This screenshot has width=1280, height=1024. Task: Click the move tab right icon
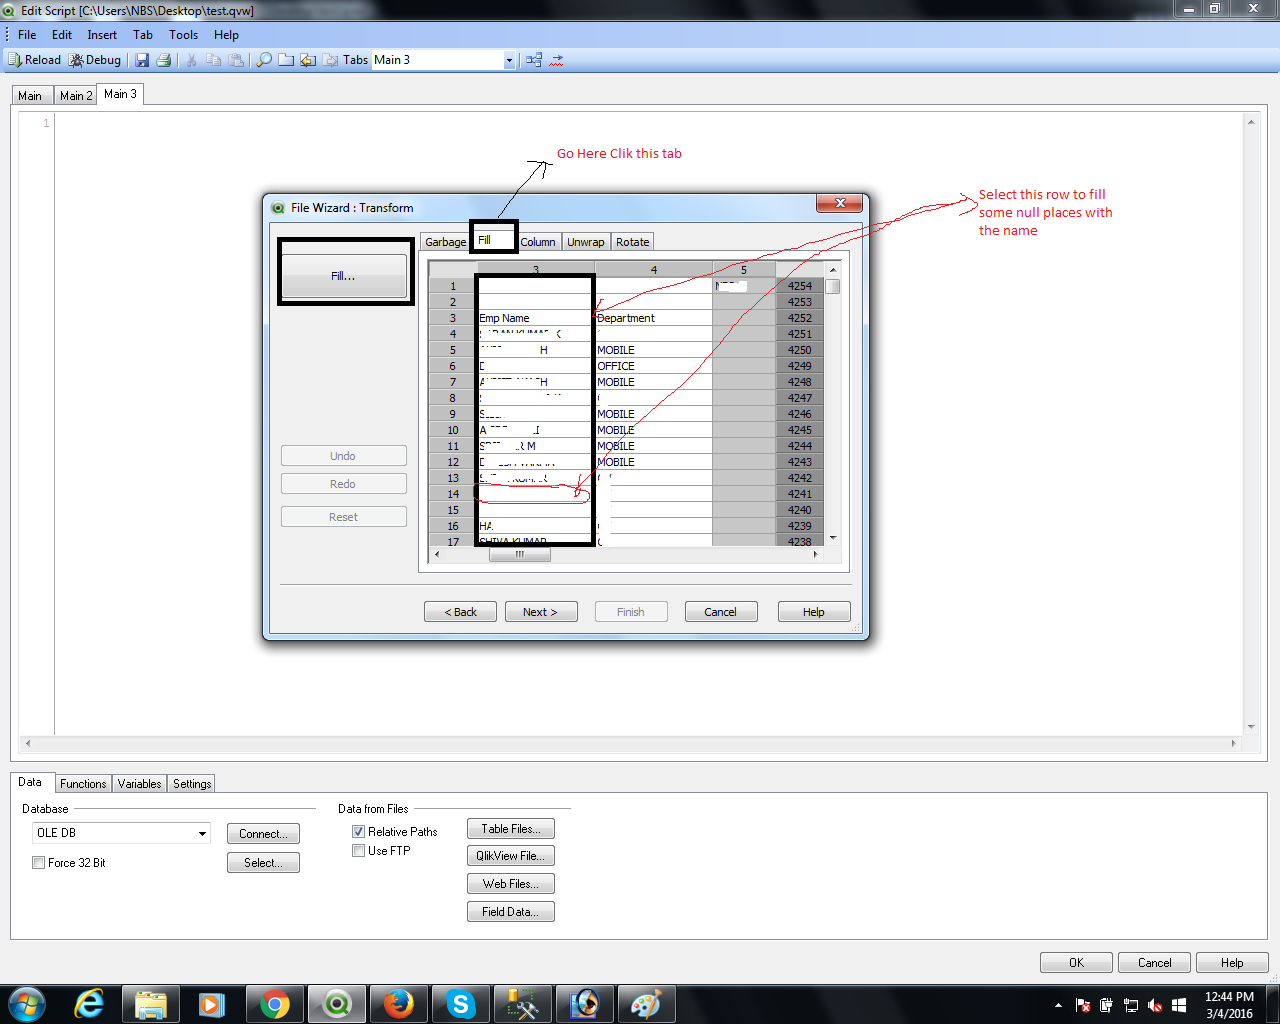pyautogui.click(x=330, y=60)
